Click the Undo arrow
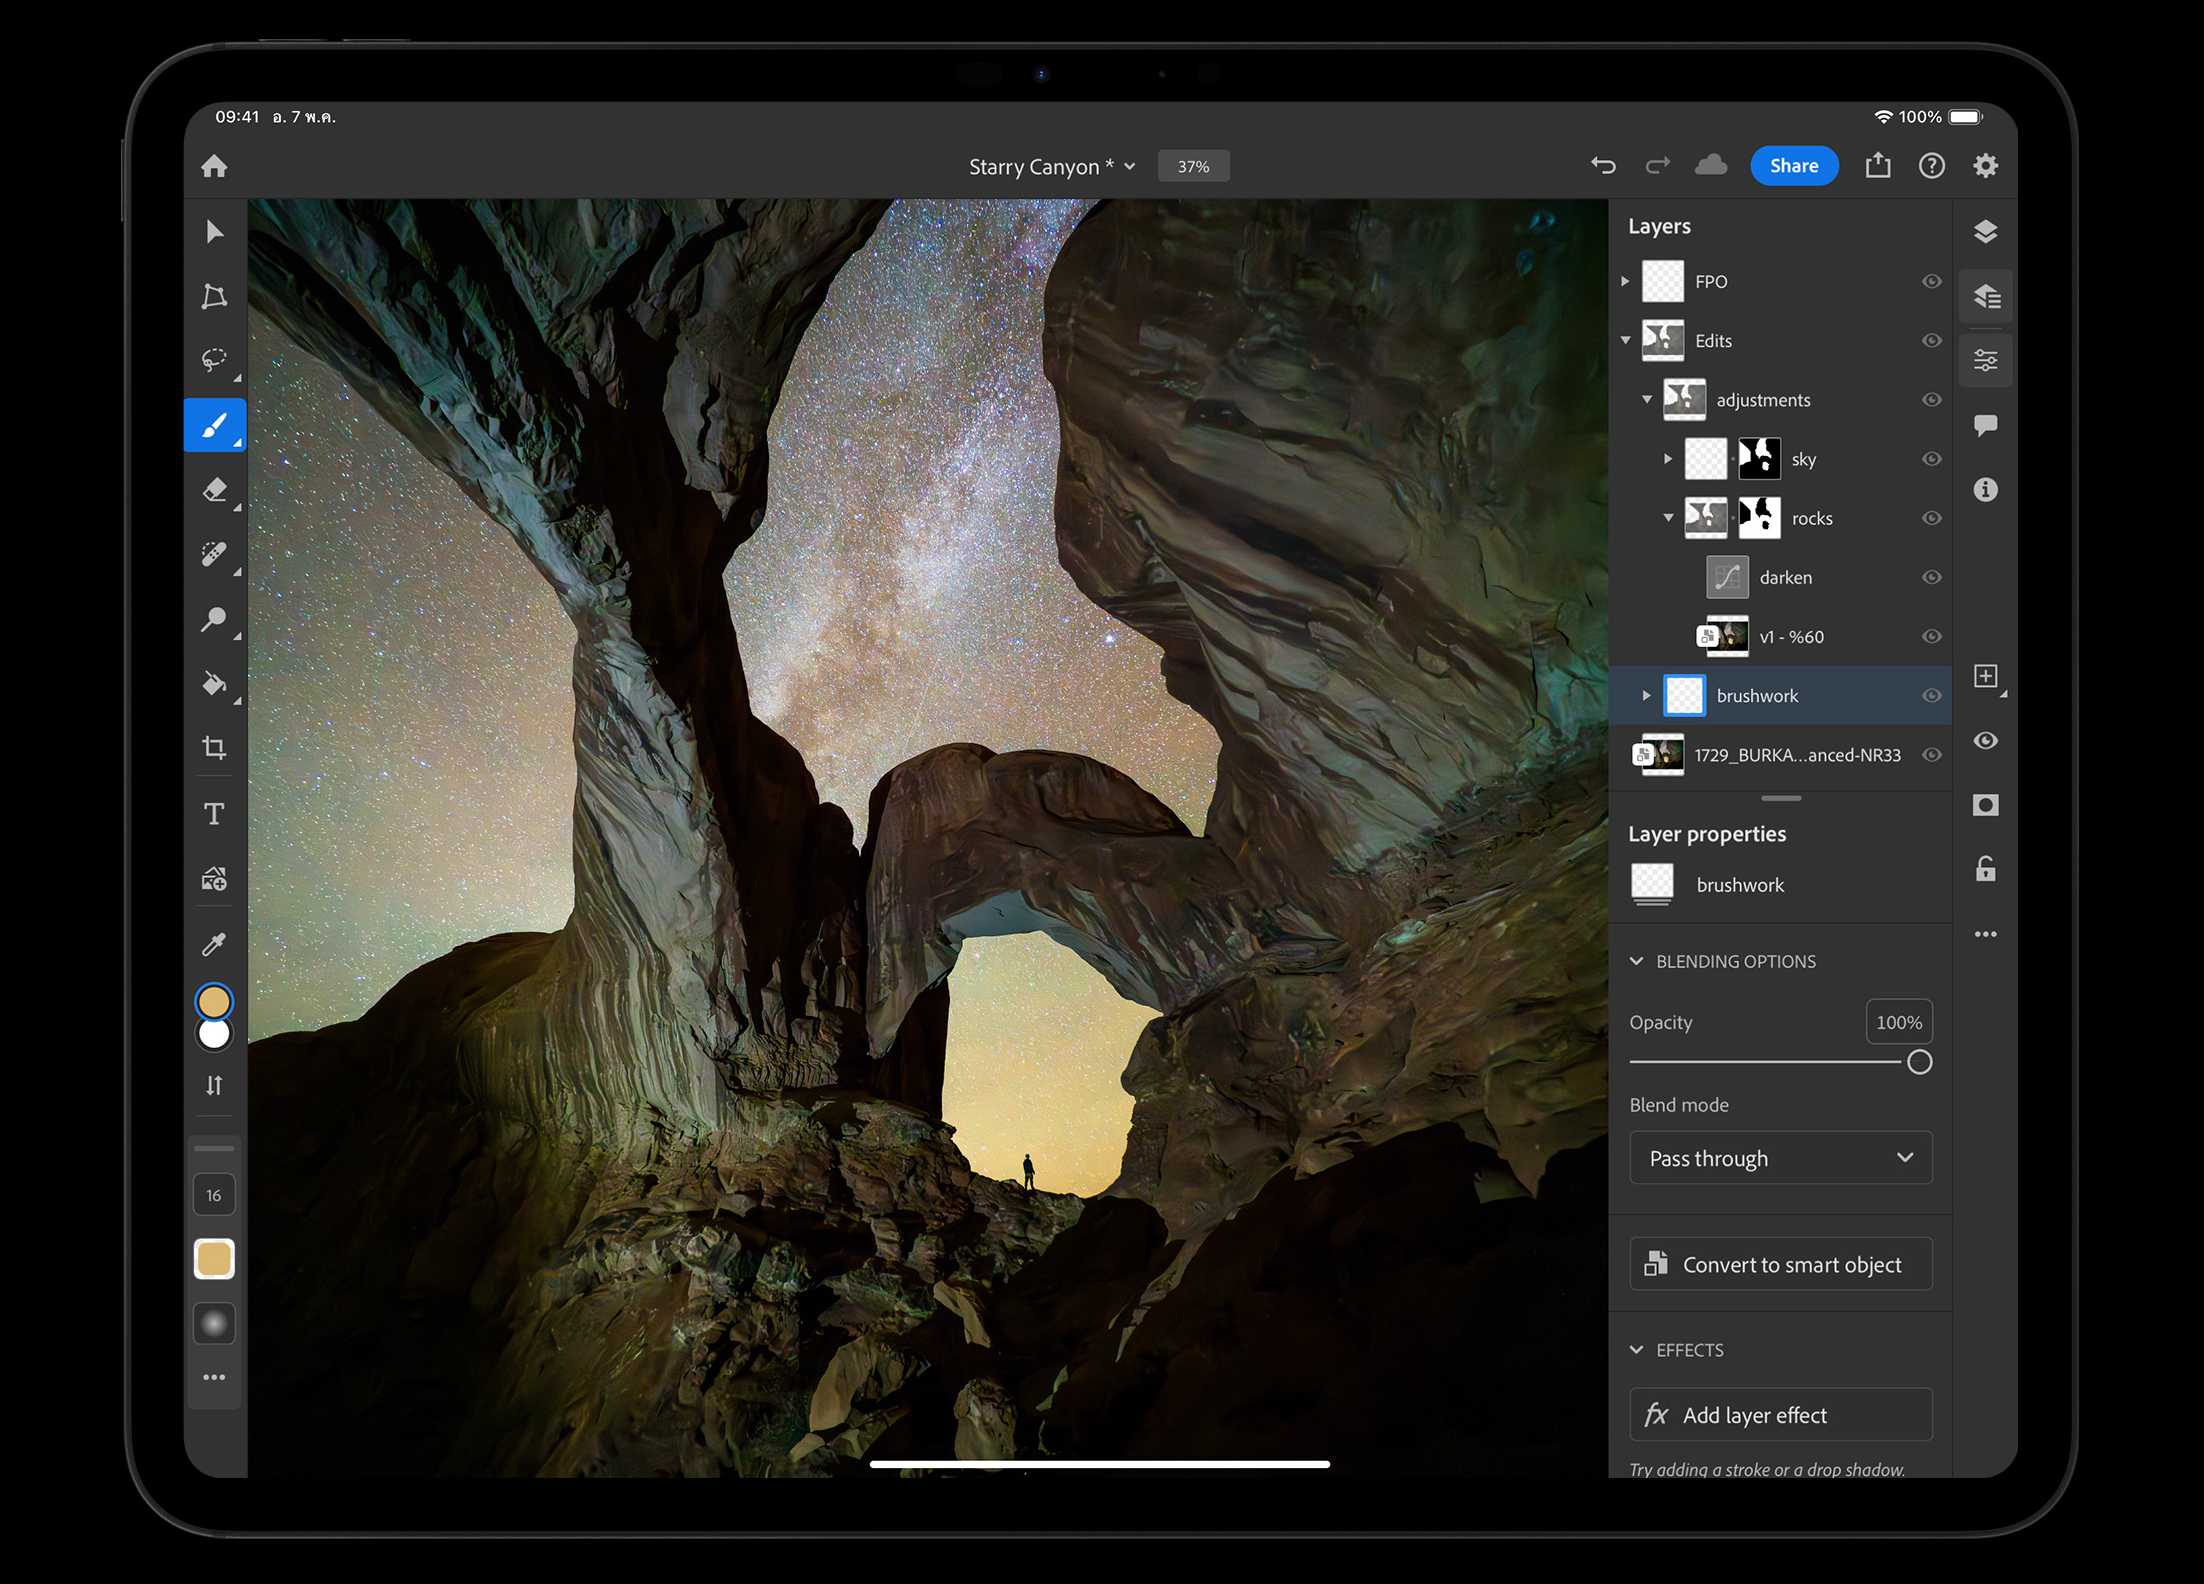Image resolution: width=2204 pixels, height=1584 pixels. point(1603,166)
